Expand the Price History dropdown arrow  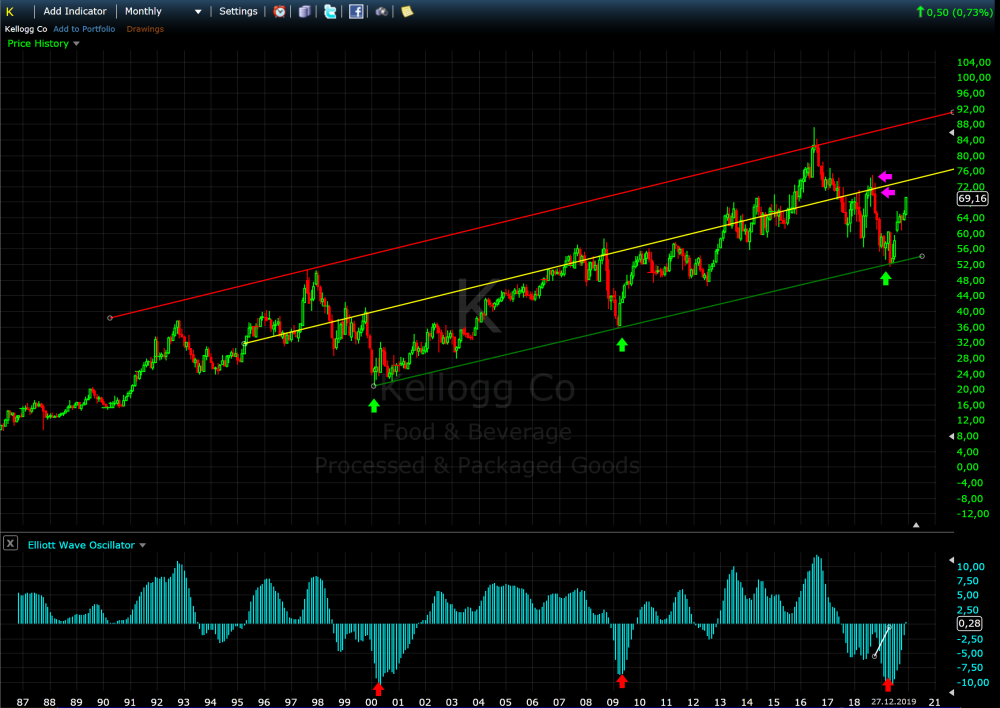coord(77,44)
